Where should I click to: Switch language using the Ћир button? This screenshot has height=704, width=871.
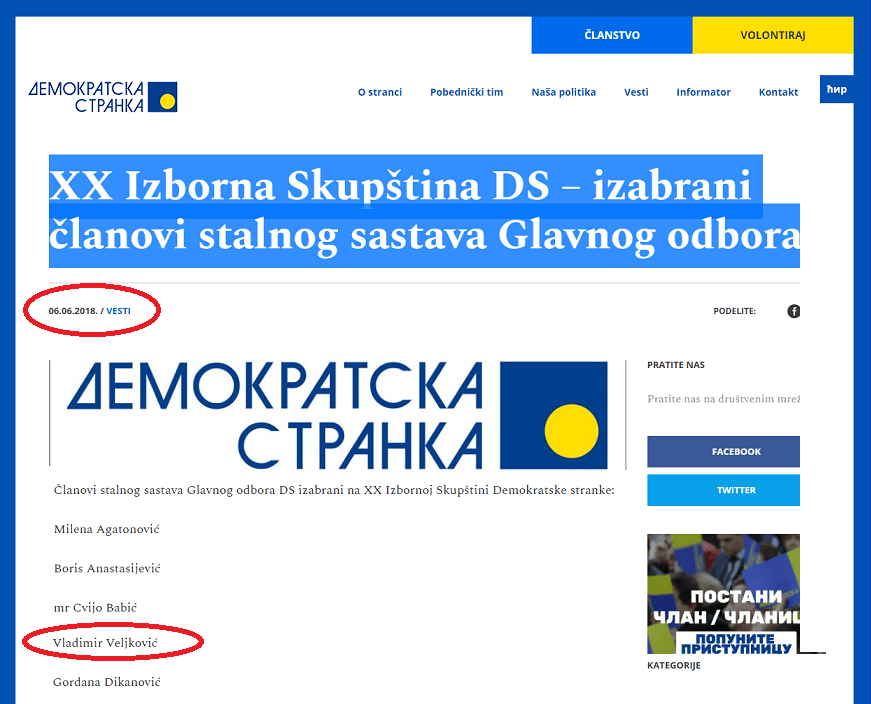pos(837,89)
